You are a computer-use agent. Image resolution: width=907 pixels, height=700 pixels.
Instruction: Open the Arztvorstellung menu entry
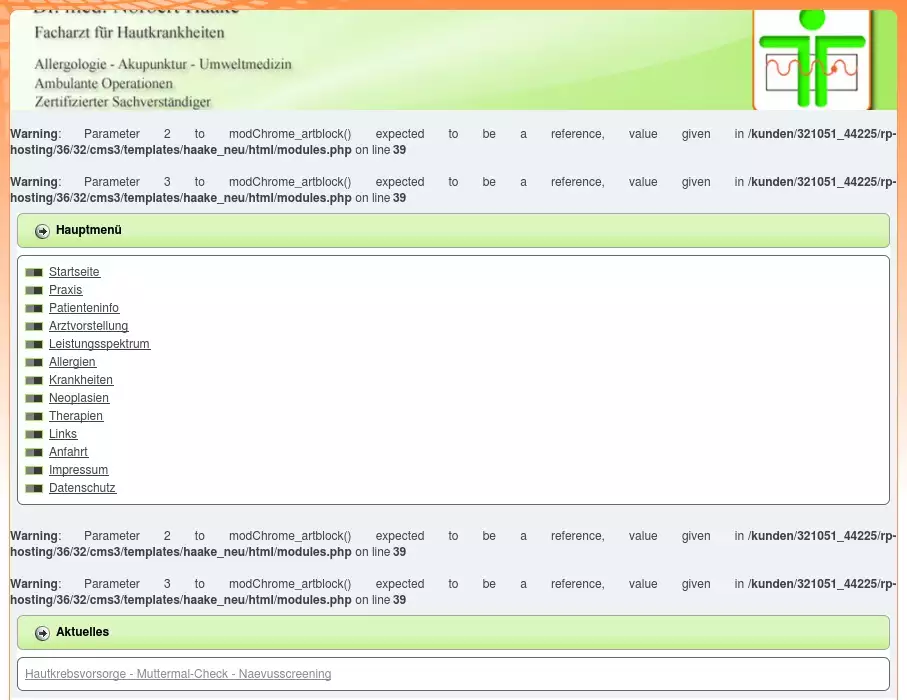coord(88,326)
